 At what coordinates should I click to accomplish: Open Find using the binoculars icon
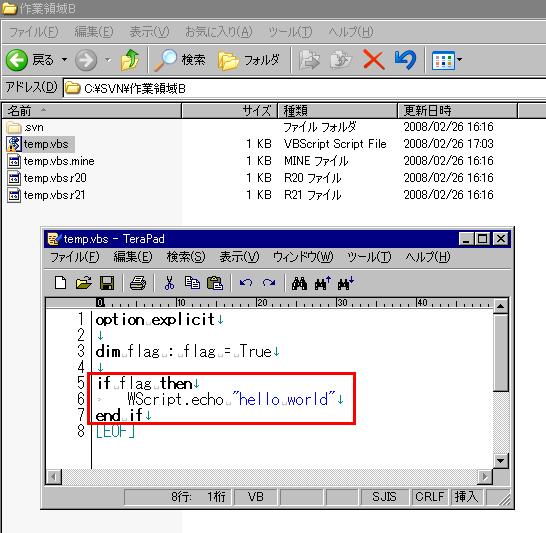pos(299,283)
